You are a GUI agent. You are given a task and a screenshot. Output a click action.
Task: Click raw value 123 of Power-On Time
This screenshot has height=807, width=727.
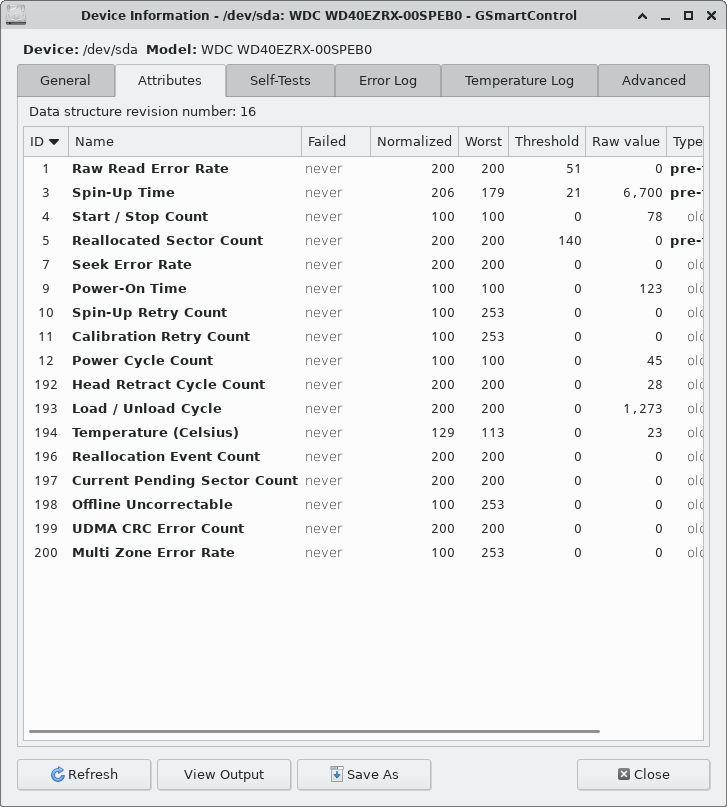651,289
